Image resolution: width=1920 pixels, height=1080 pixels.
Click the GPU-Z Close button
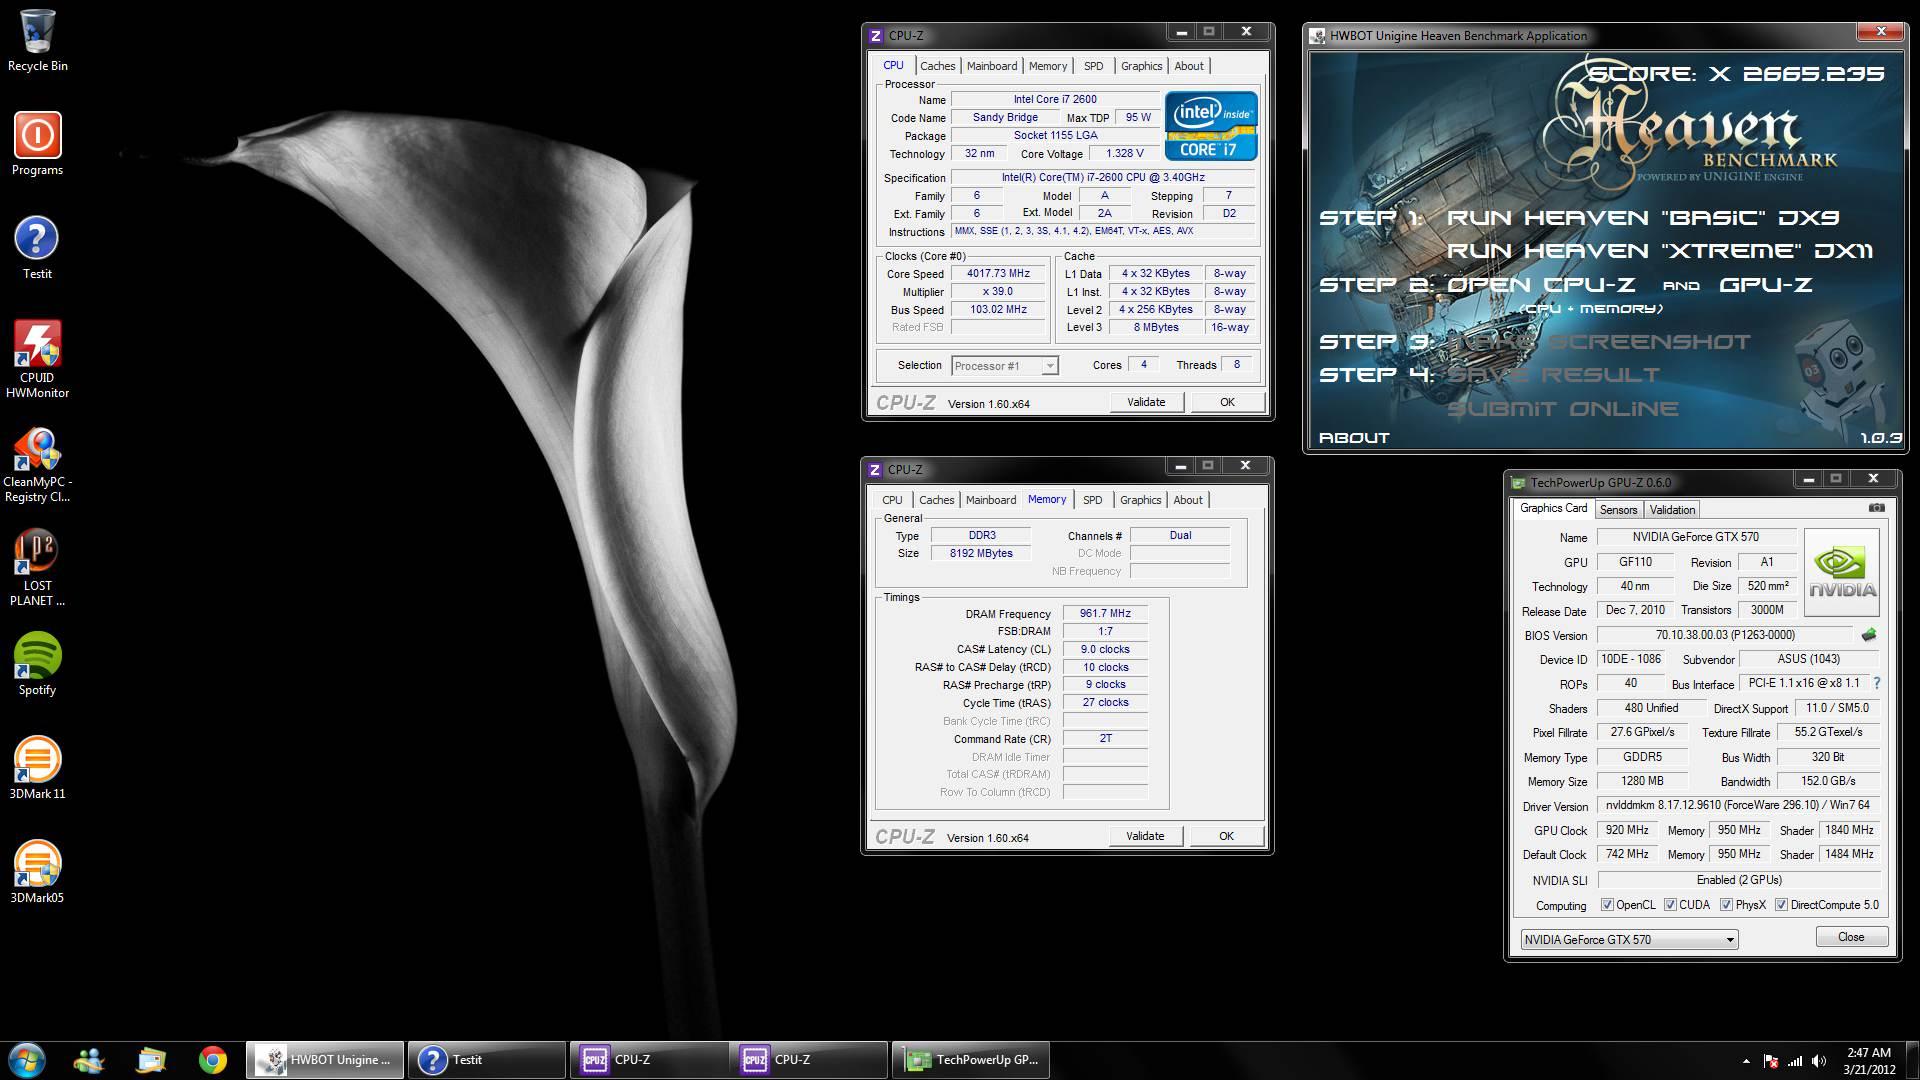[1851, 937]
